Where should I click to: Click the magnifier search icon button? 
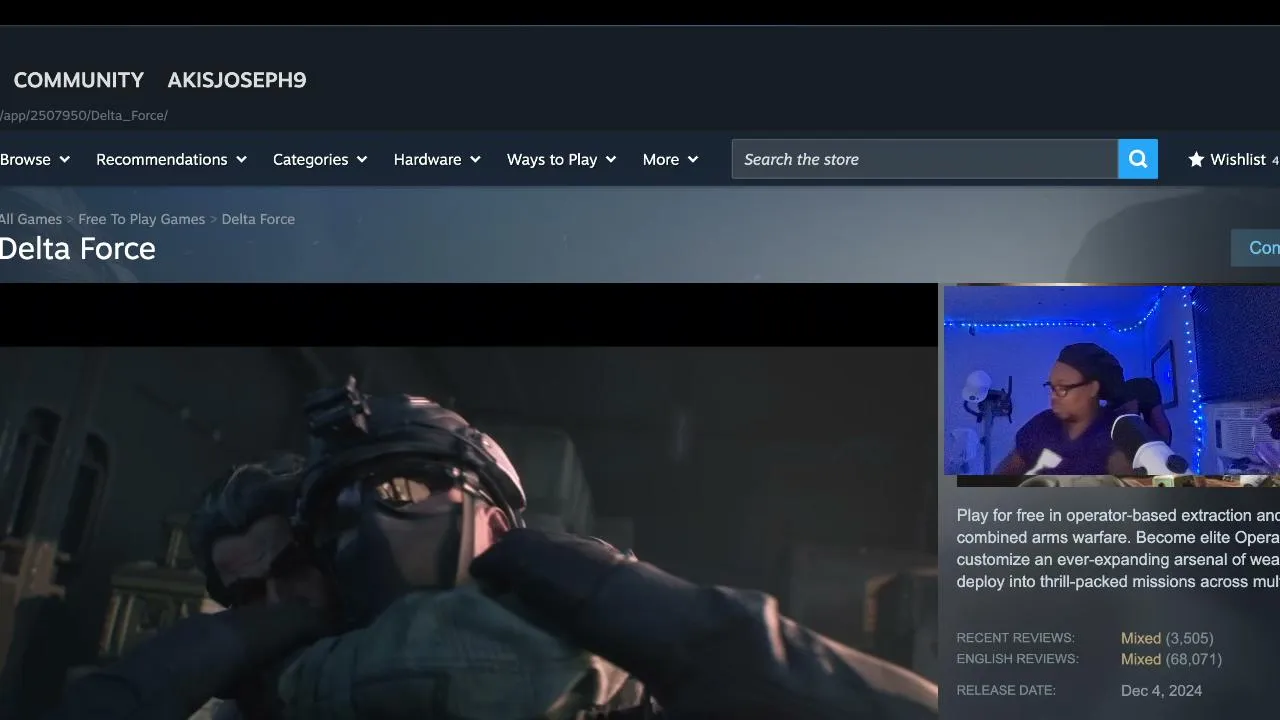pos(1138,159)
